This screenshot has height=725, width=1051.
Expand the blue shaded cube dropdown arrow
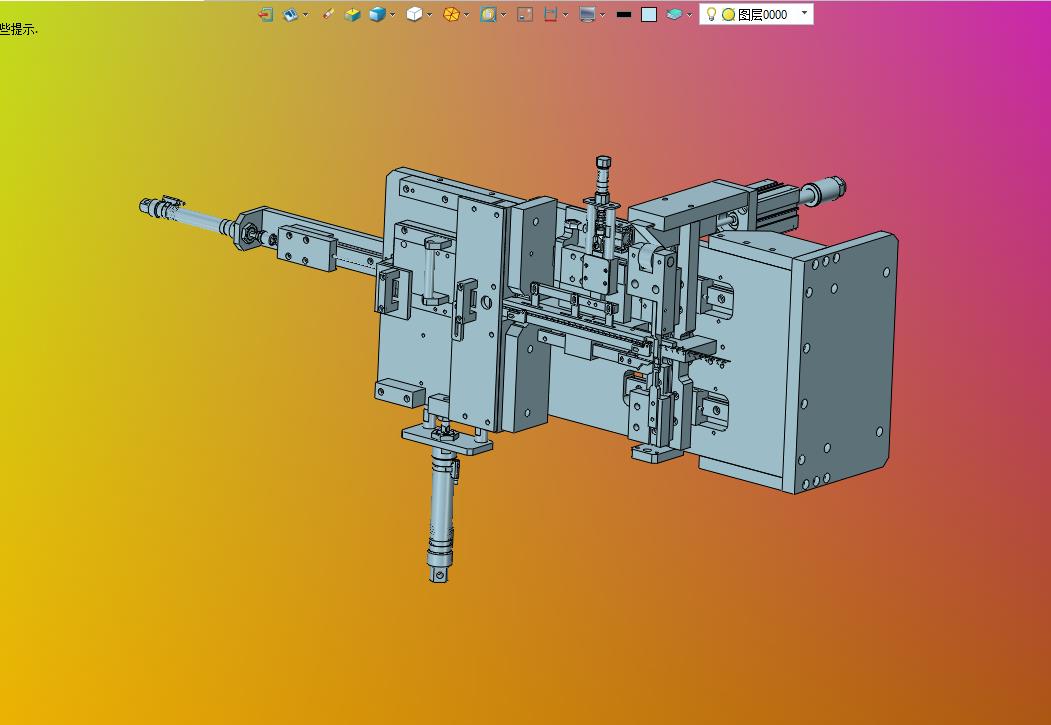pos(393,14)
